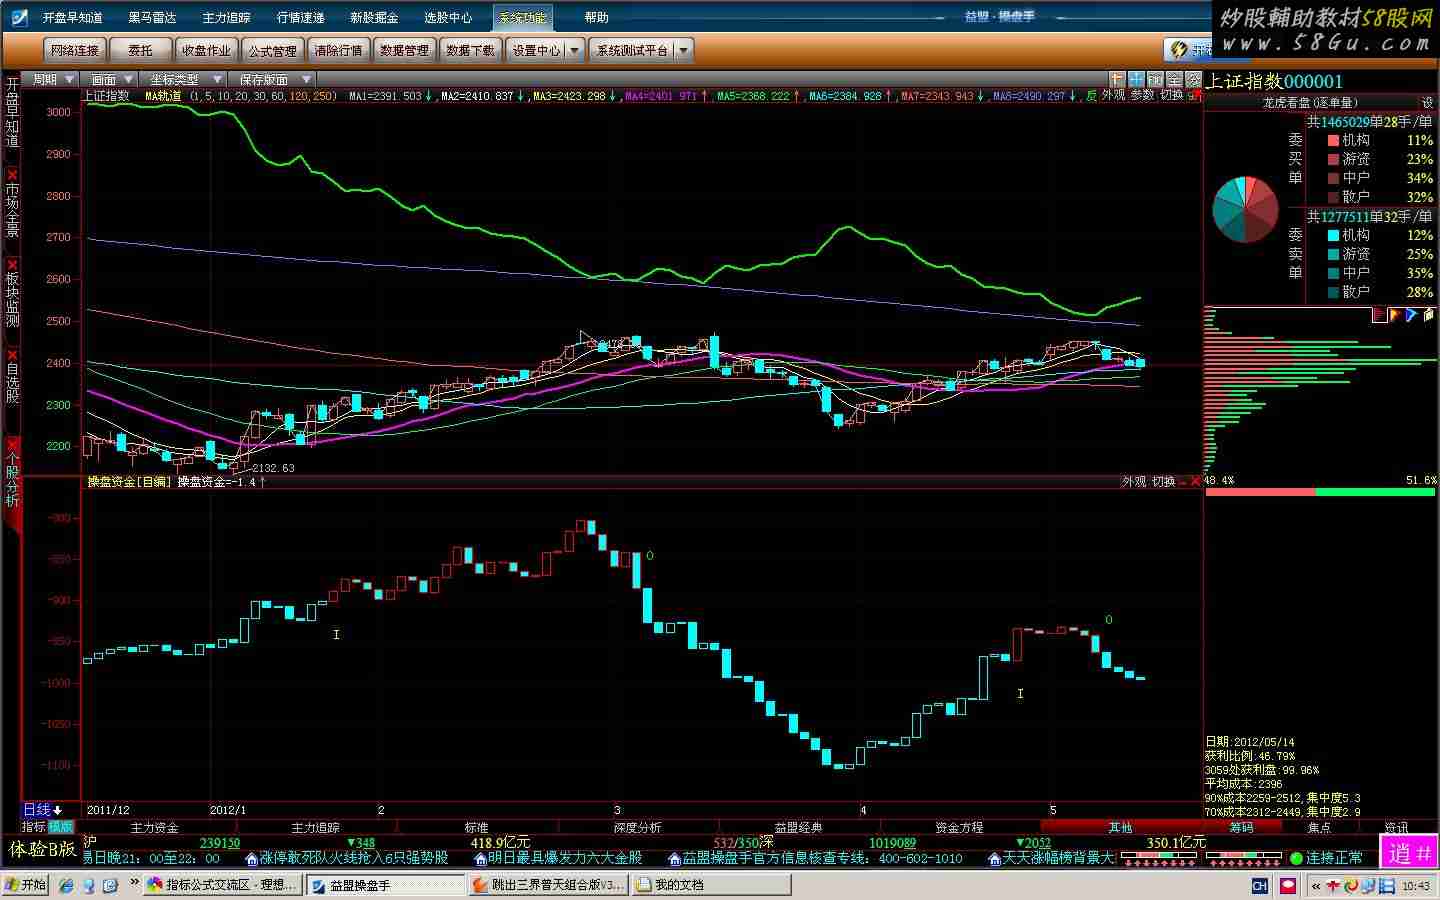Click 数据下载 button

point(470,50)
